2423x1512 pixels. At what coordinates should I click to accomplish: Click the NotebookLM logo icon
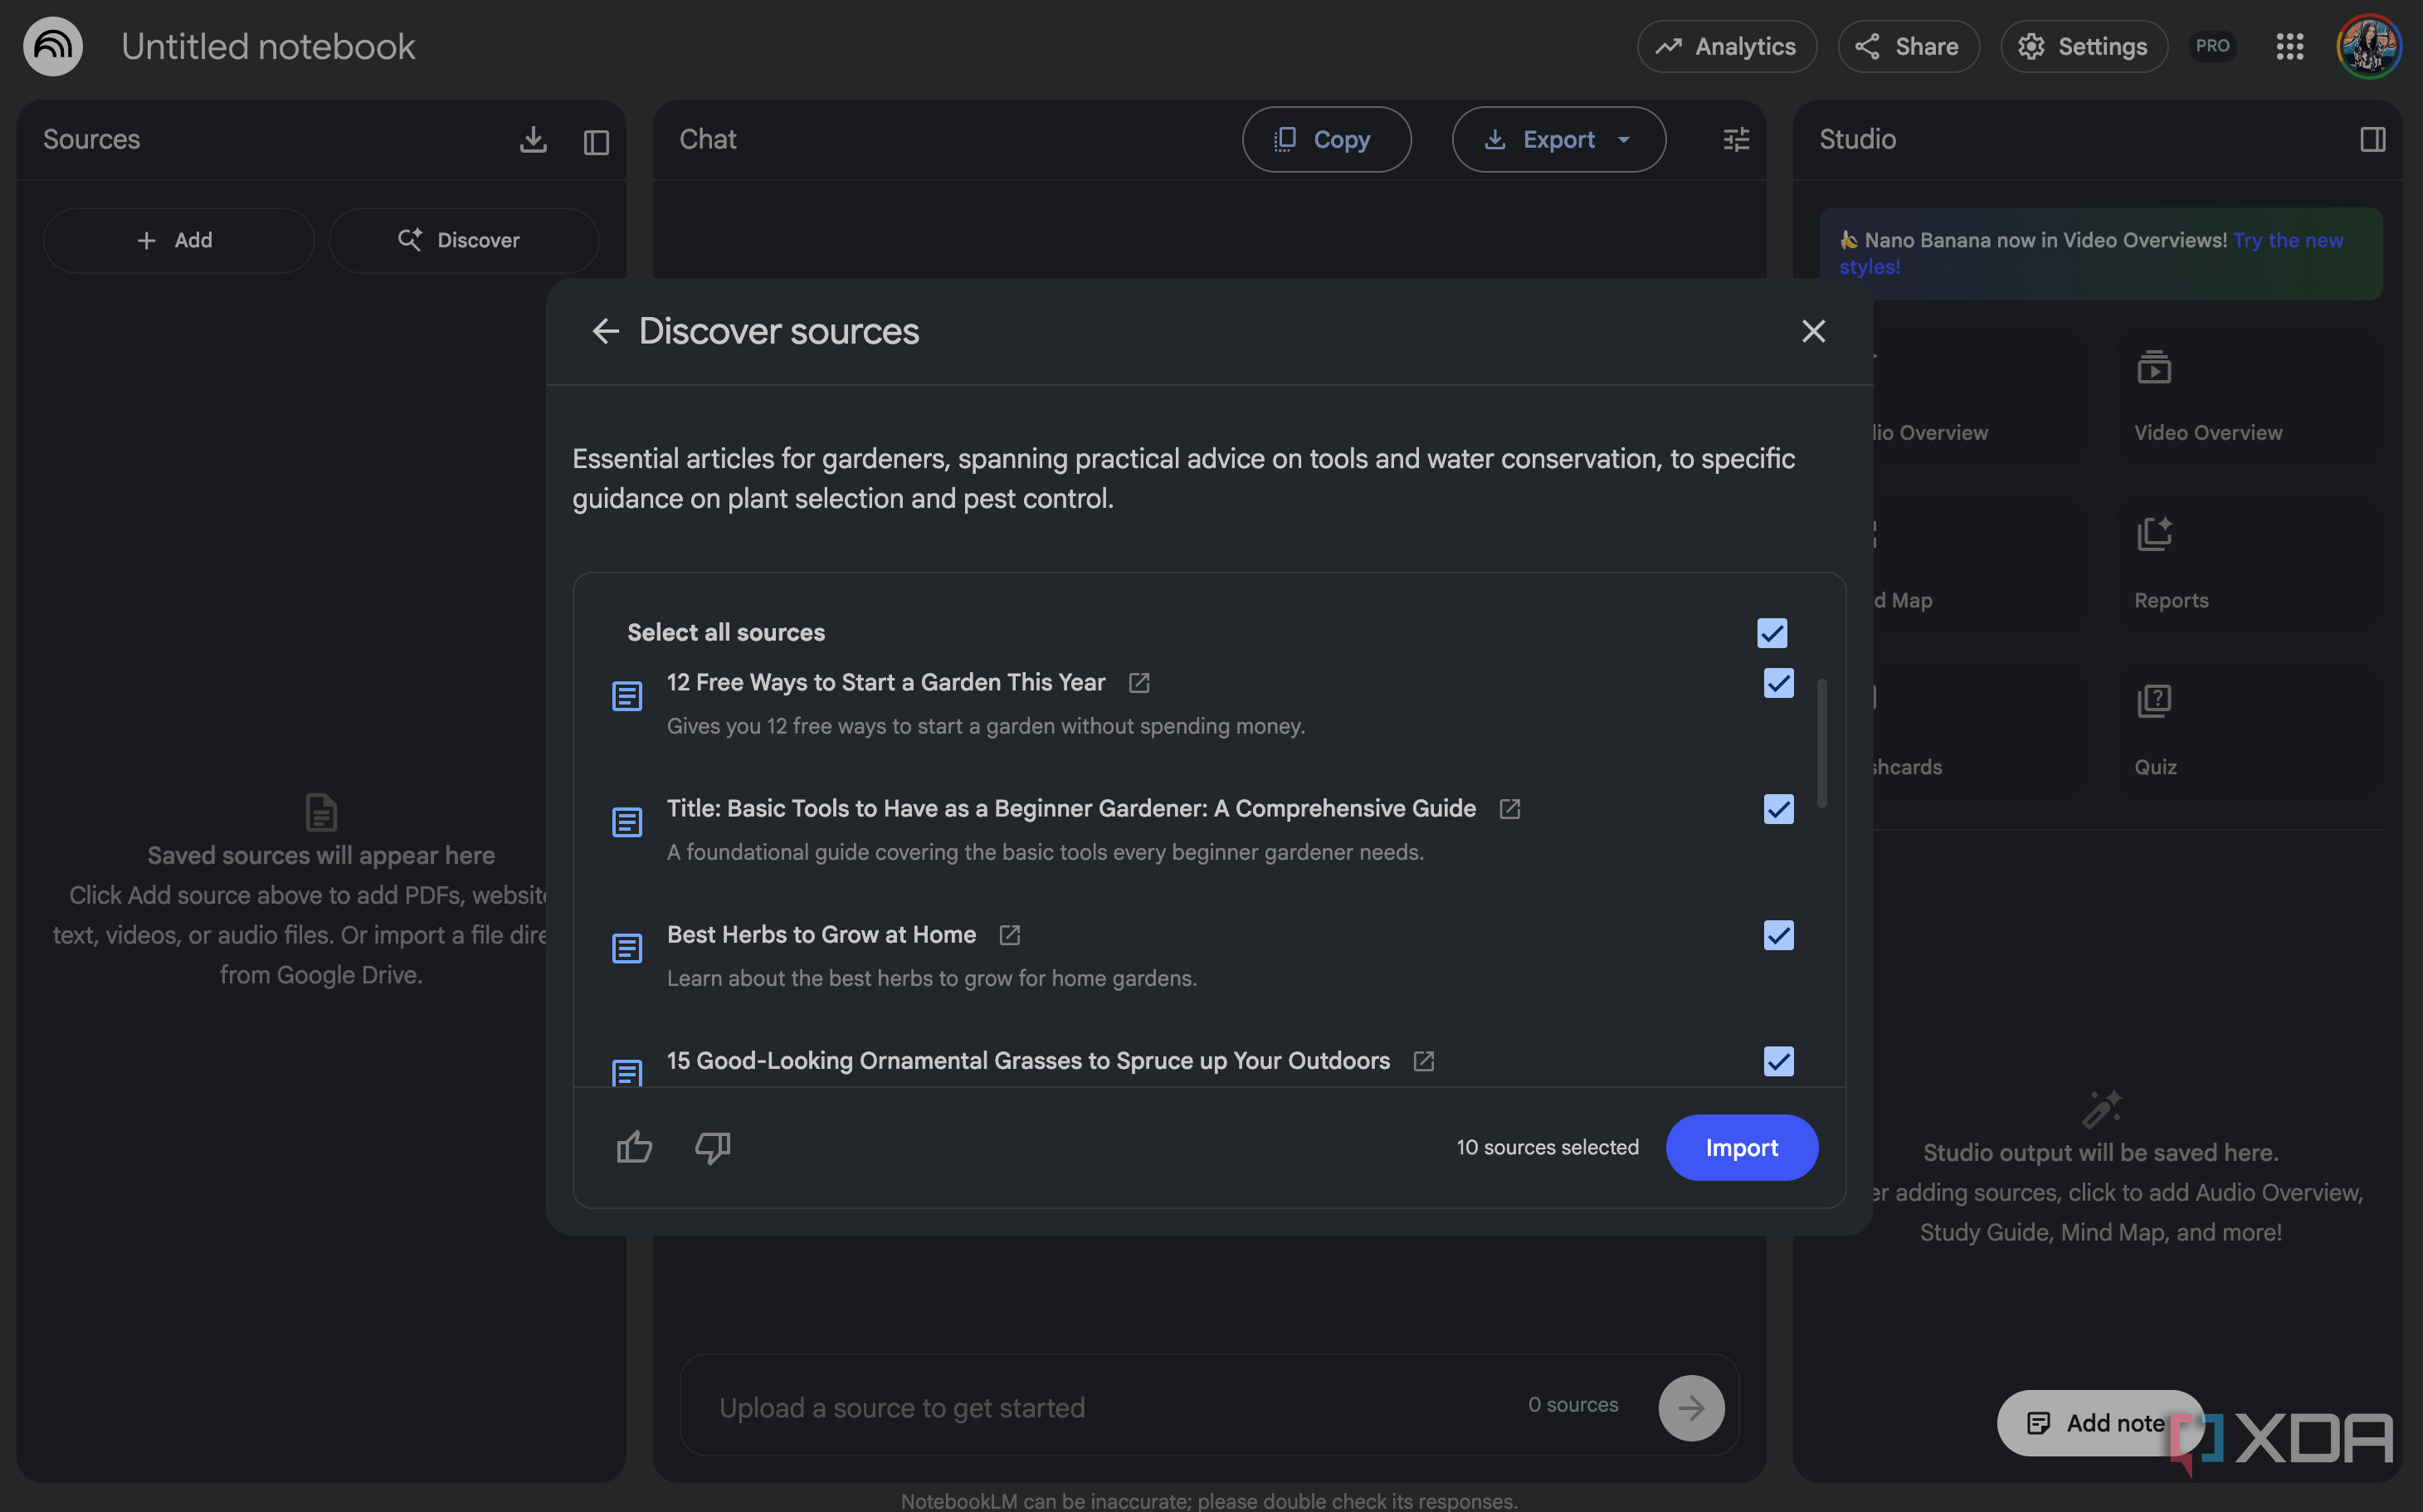52,46
